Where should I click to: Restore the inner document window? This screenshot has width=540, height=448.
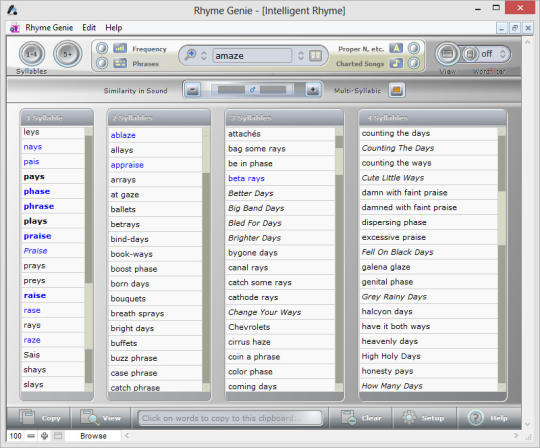pos(515,28)
